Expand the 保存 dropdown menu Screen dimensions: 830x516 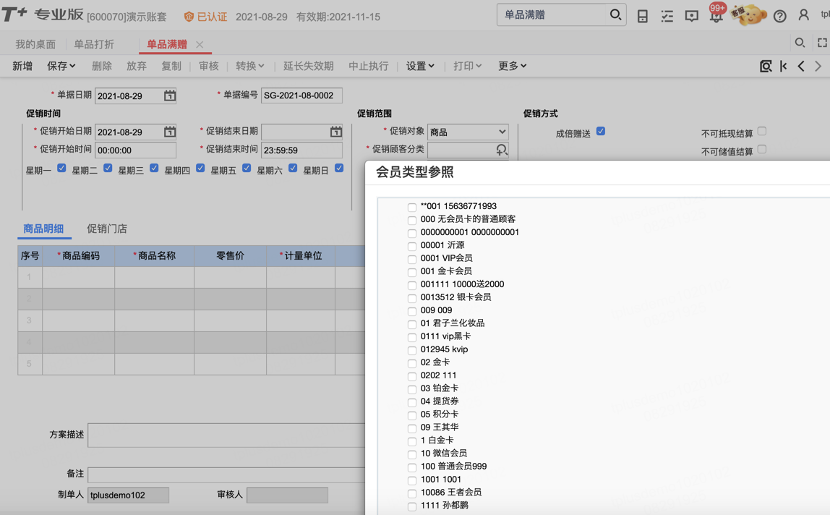(61, 66)
